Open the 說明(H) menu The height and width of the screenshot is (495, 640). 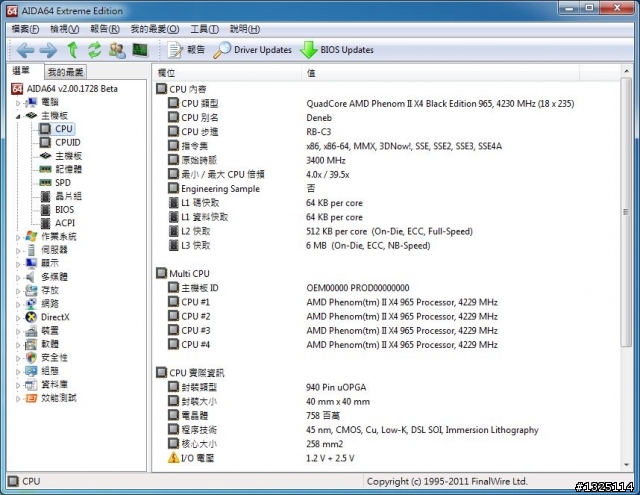click(x=244, y=29)
